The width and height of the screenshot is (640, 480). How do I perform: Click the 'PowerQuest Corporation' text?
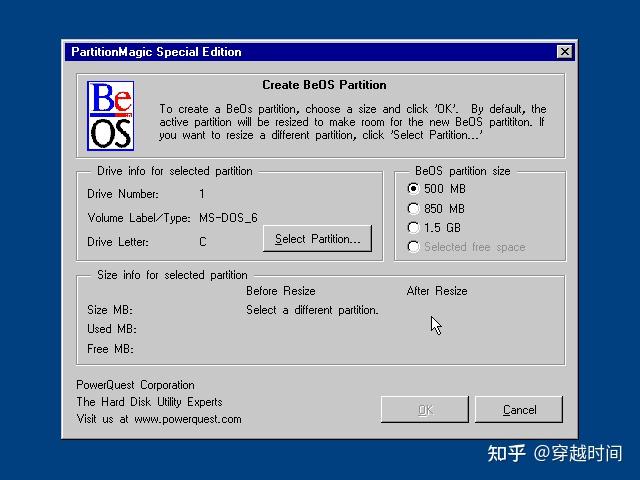point(136,385)
